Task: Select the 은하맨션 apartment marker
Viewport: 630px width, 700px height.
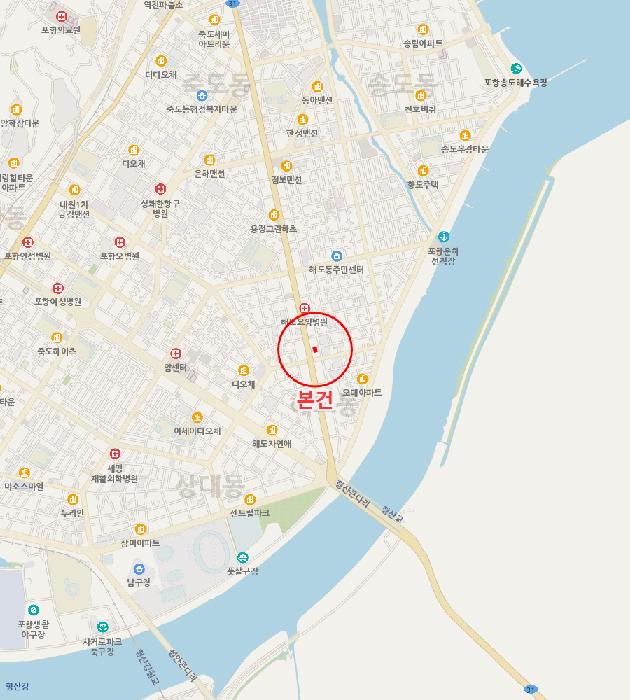Action: [x=209, y=159]
